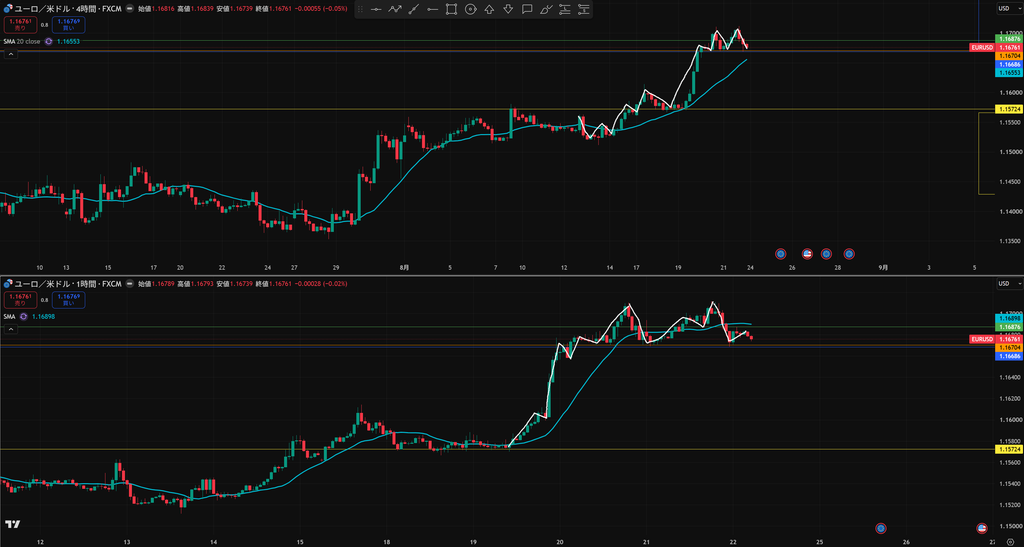Click SMA loading indicator icon on 1-hour chart
Viewport: 1024px width, 547px height.
coord(23,317)
